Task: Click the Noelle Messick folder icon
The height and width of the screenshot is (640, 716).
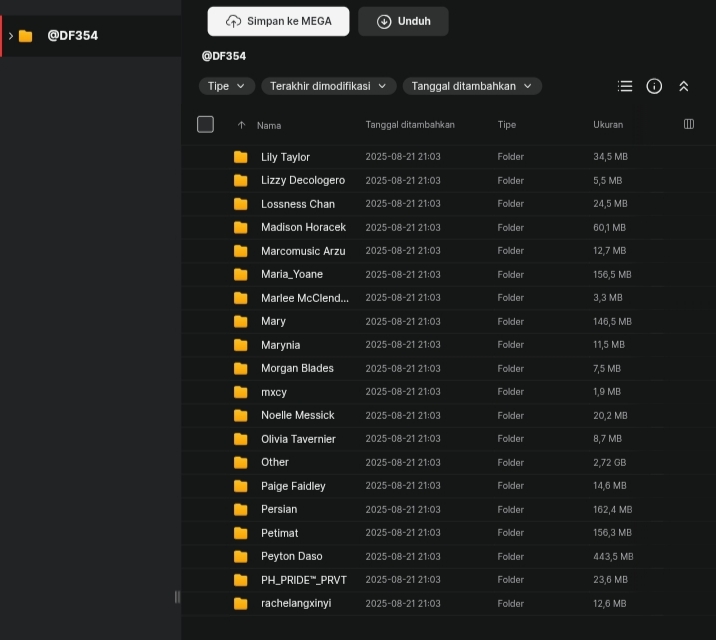Action: 241,415
